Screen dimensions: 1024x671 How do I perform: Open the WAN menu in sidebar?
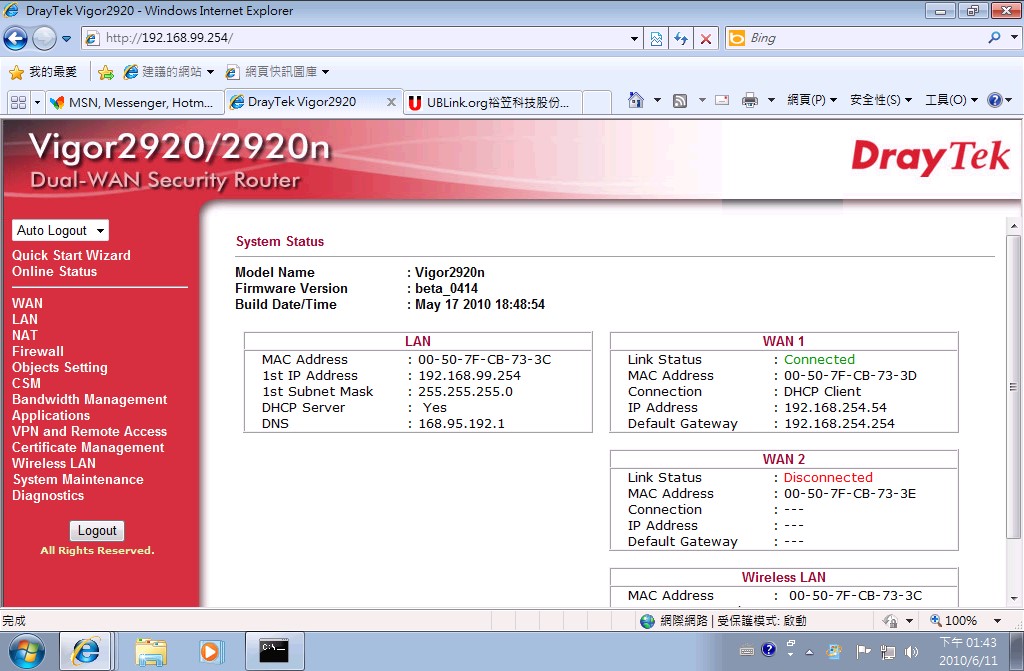pos(27,303)
